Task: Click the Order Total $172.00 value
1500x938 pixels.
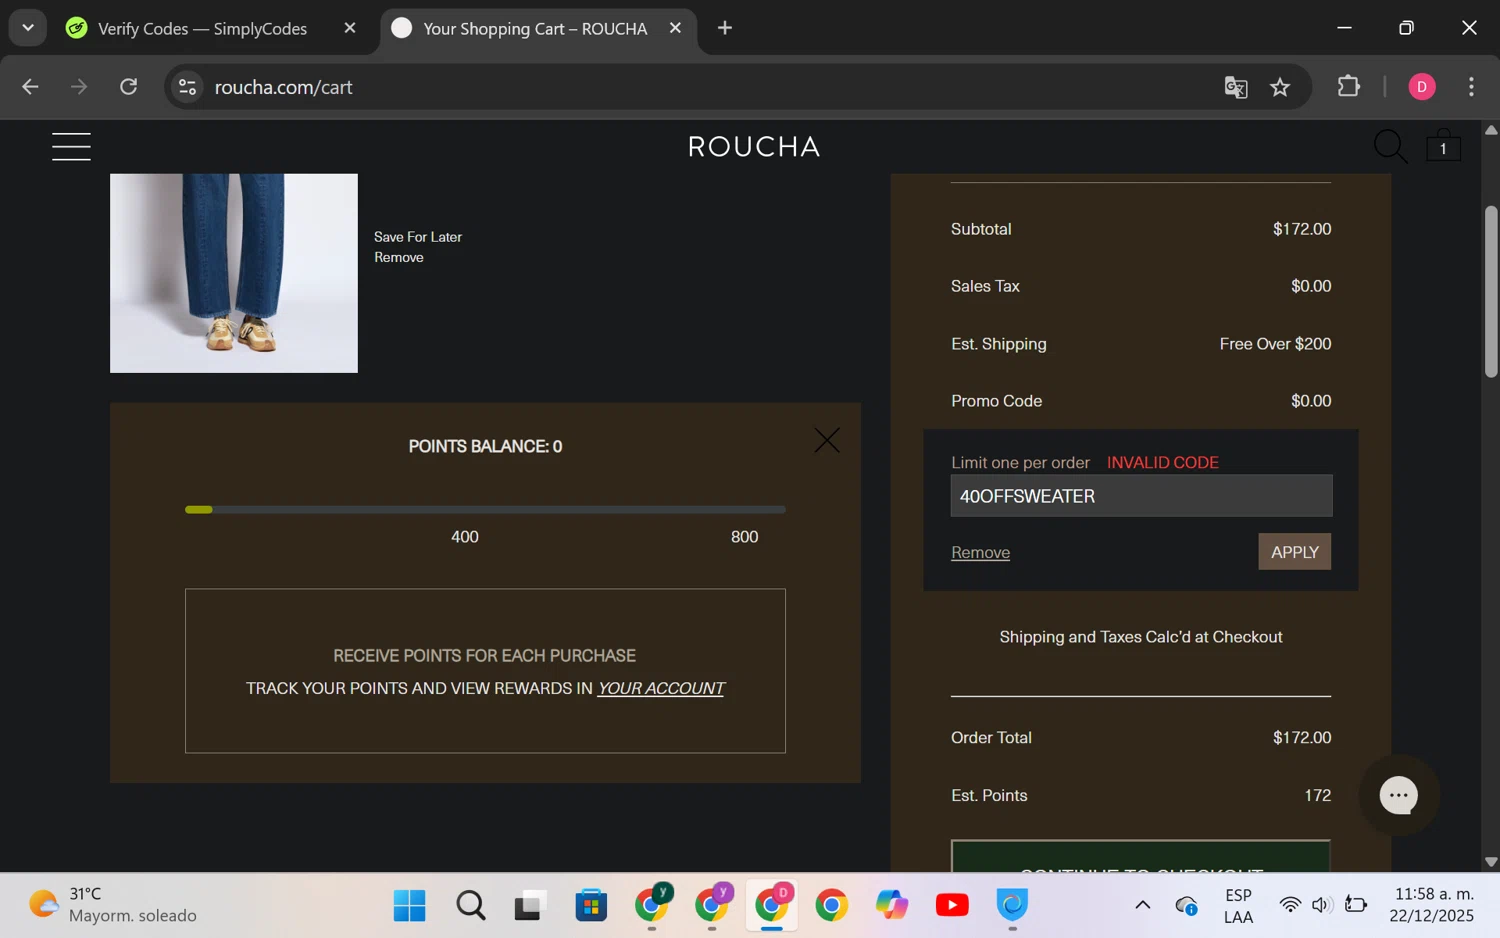Action: (x=1301, y=738)
